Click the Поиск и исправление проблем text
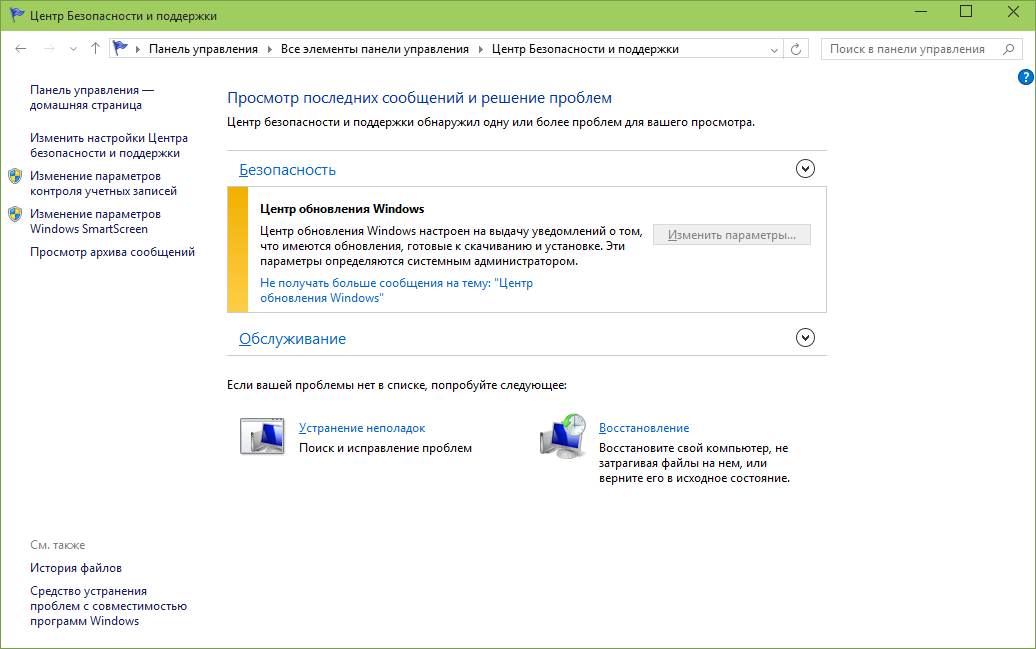Screen dimensions: 1036x649 (385, 448)
